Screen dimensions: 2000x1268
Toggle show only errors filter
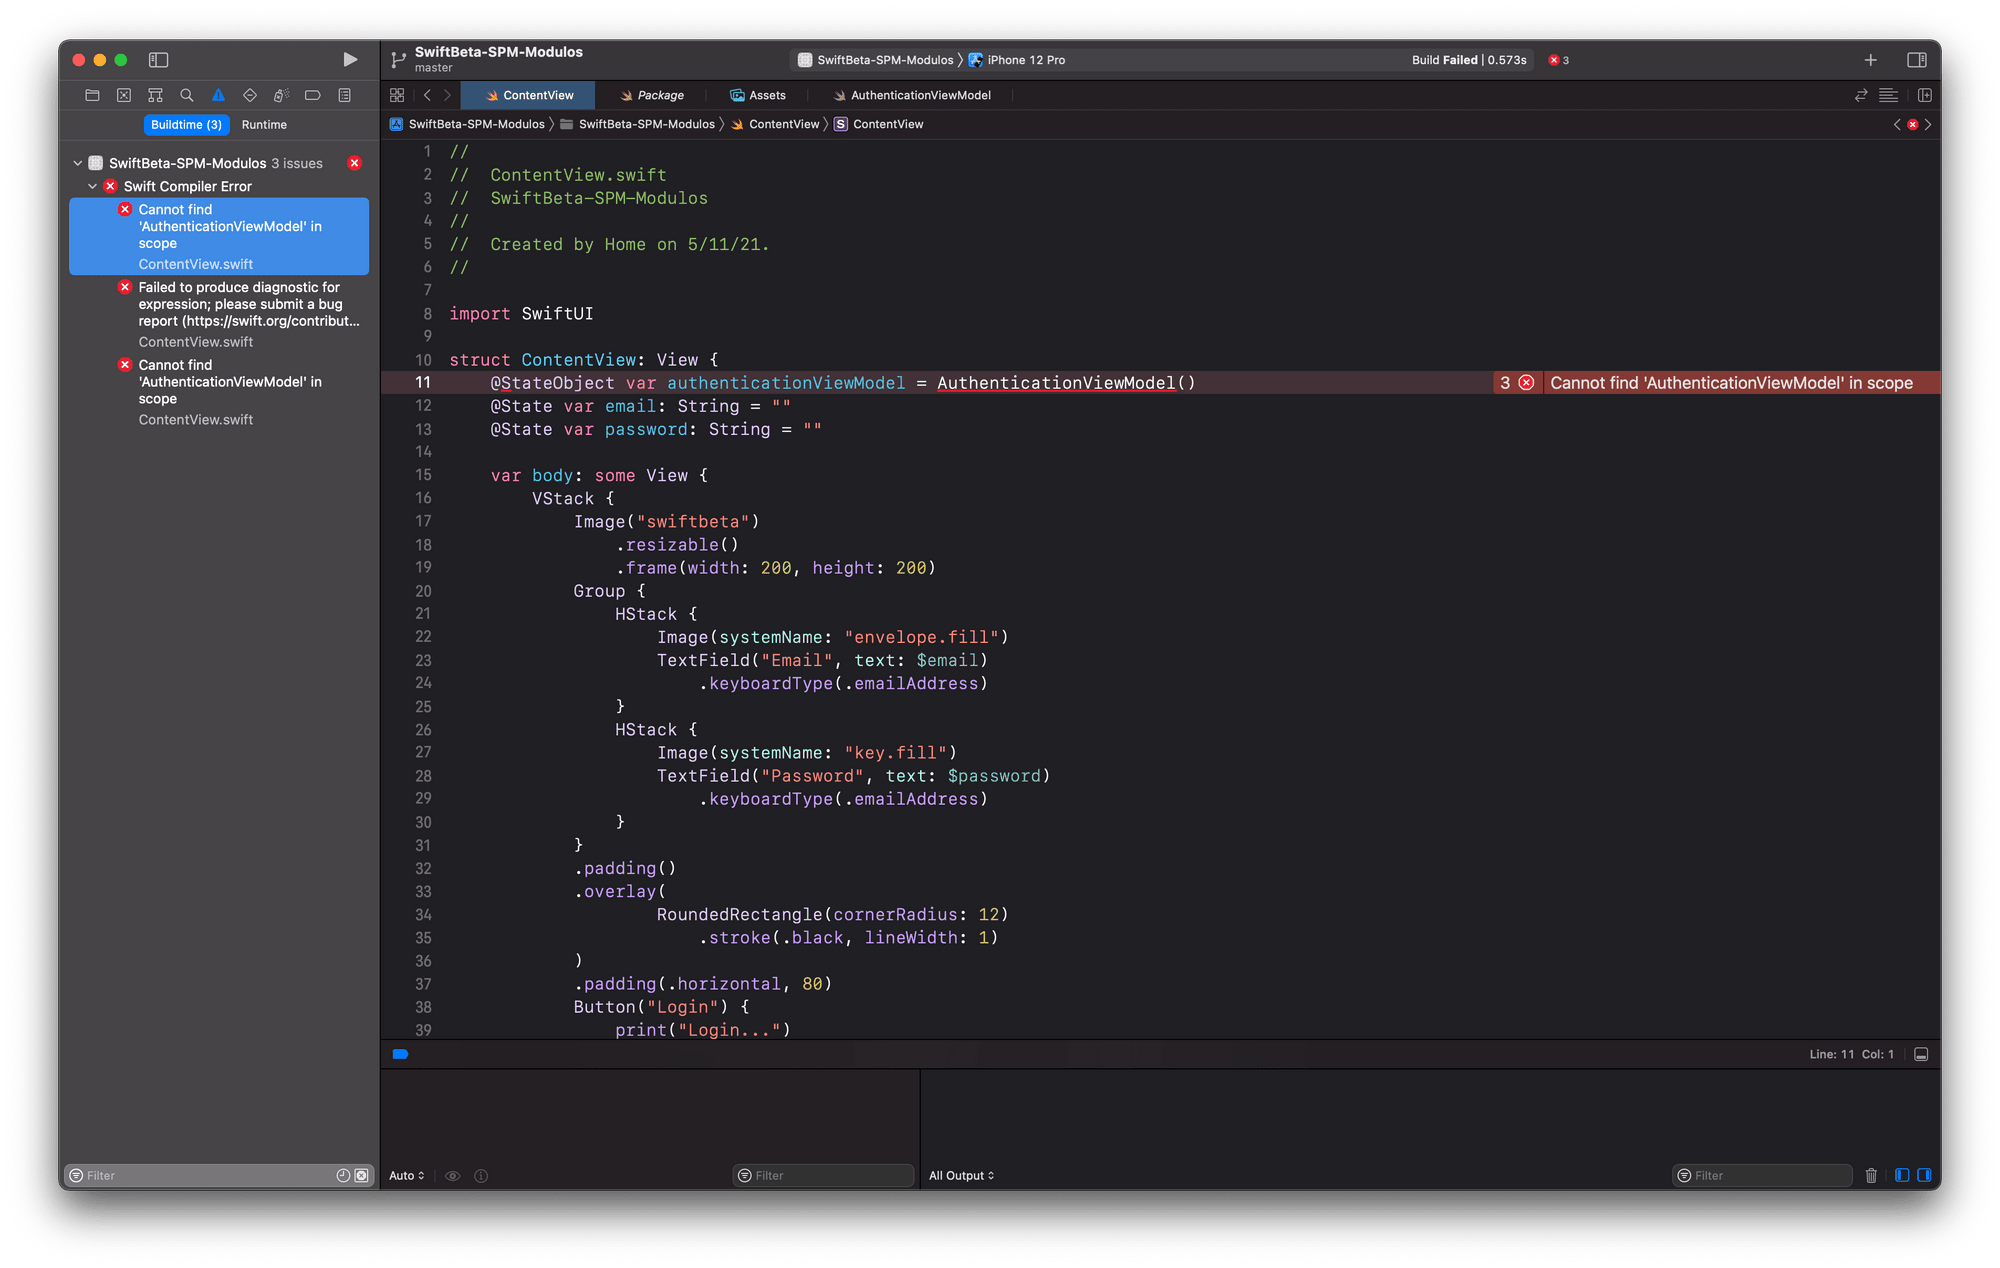(x=362, y=1175)
